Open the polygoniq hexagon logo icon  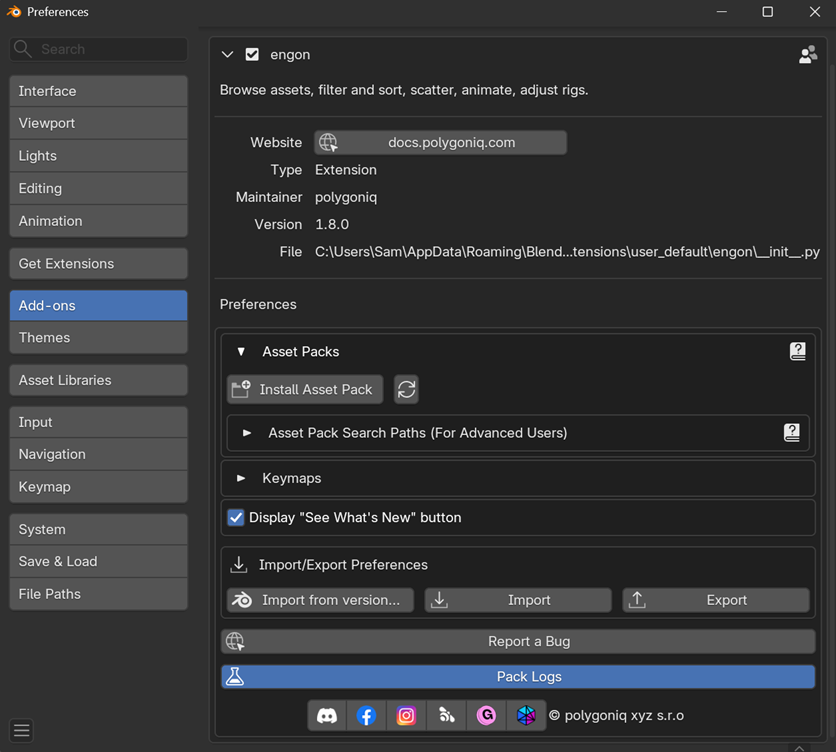tap(526, 715)
